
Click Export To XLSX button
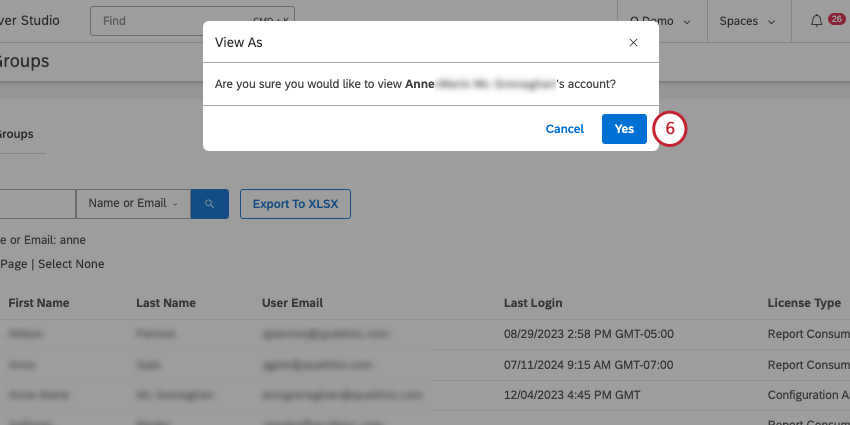pyautogui.click(x=295, y=204)
